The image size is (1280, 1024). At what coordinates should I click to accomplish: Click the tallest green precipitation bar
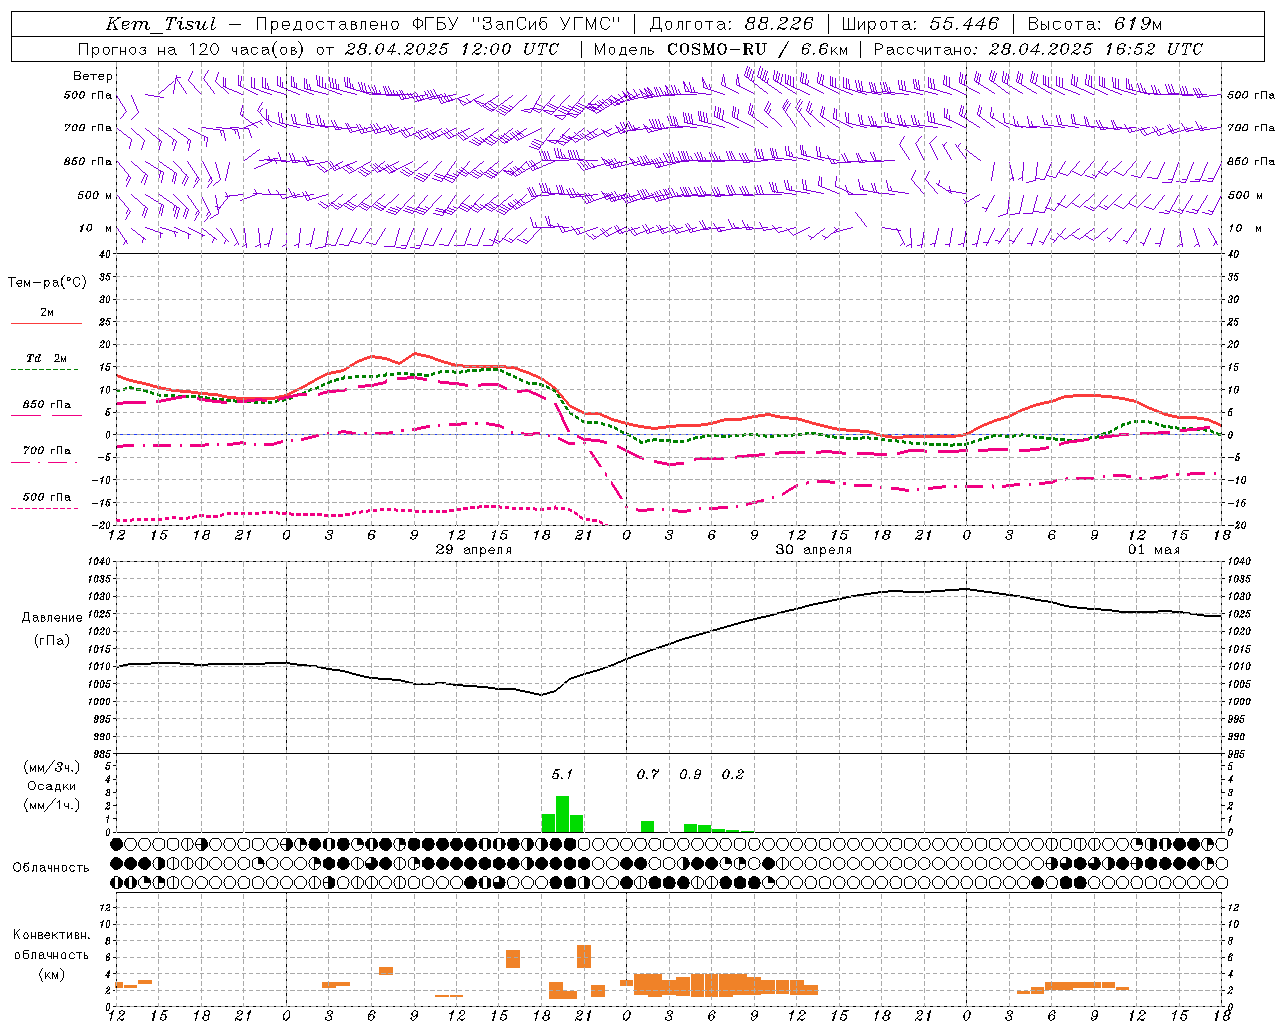(x=562, y=814)
